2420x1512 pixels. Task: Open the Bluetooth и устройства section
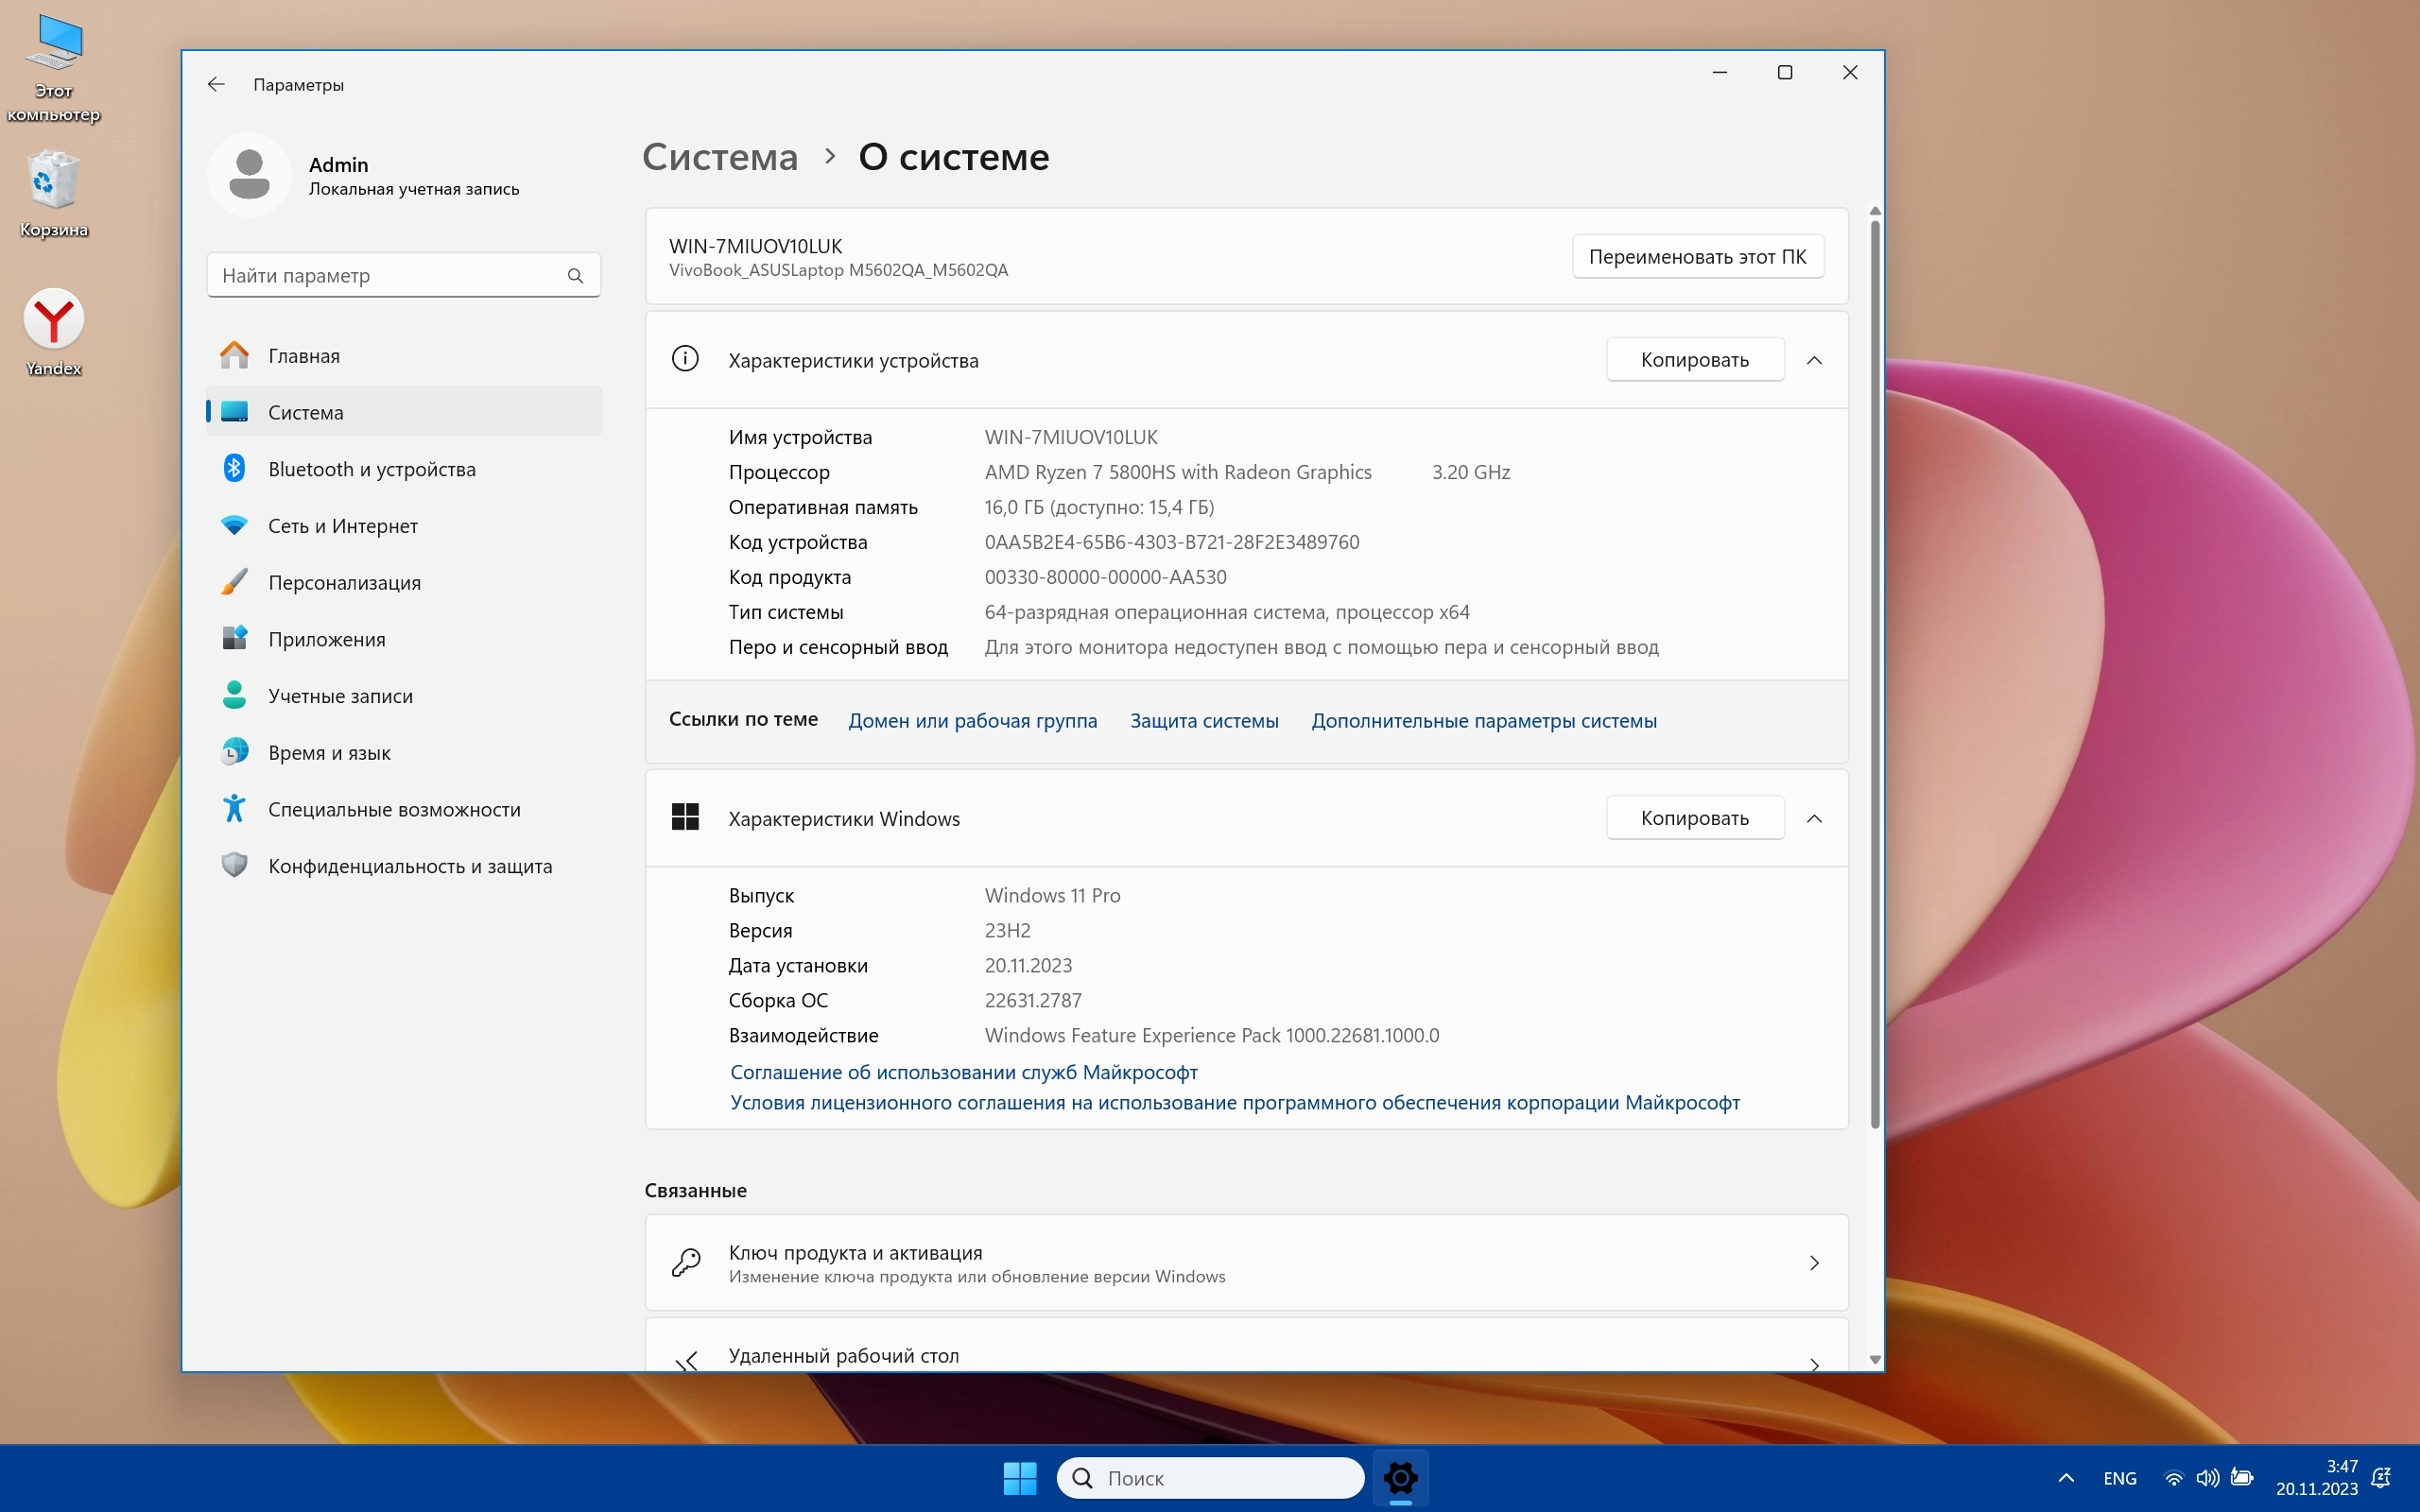click(x=371, y=469)
